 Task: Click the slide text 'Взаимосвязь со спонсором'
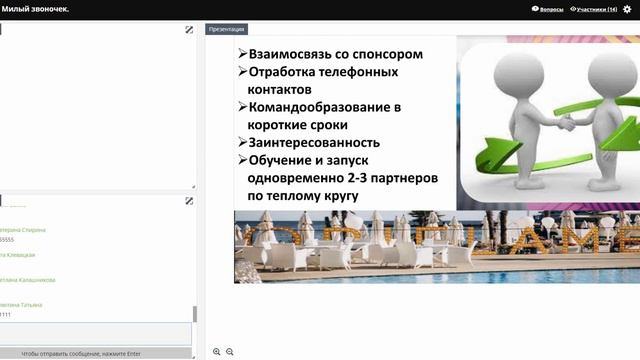click(336, 54)
